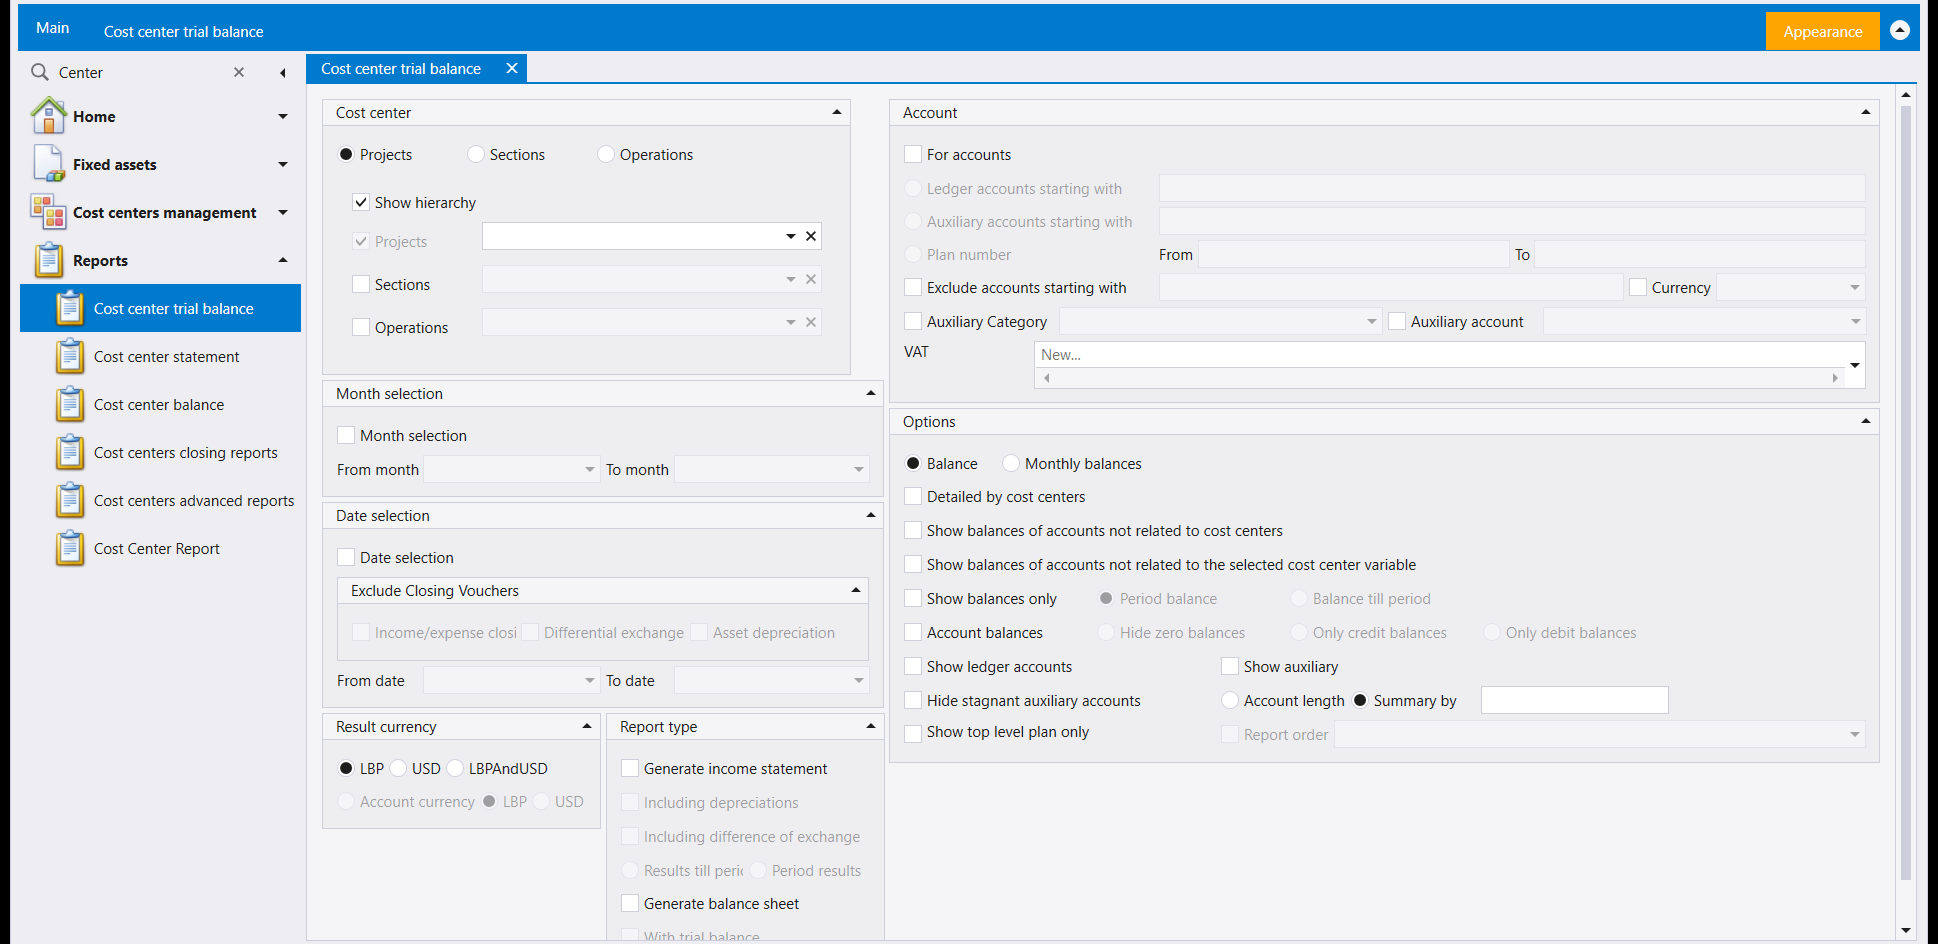Check the Show auxiliary checkbox

(x=1230, y=666)
